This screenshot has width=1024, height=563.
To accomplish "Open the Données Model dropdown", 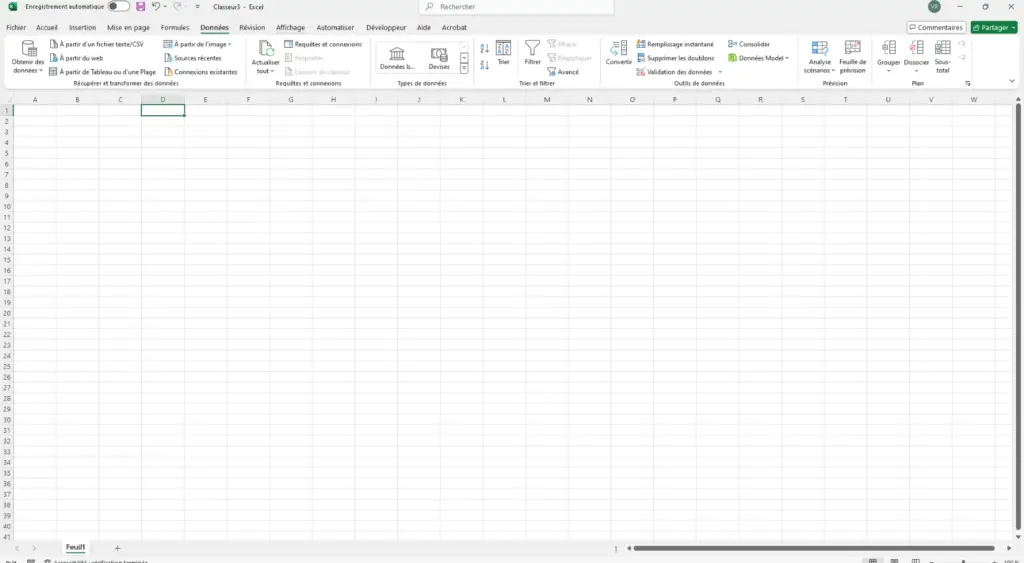I will coord(758,58).
